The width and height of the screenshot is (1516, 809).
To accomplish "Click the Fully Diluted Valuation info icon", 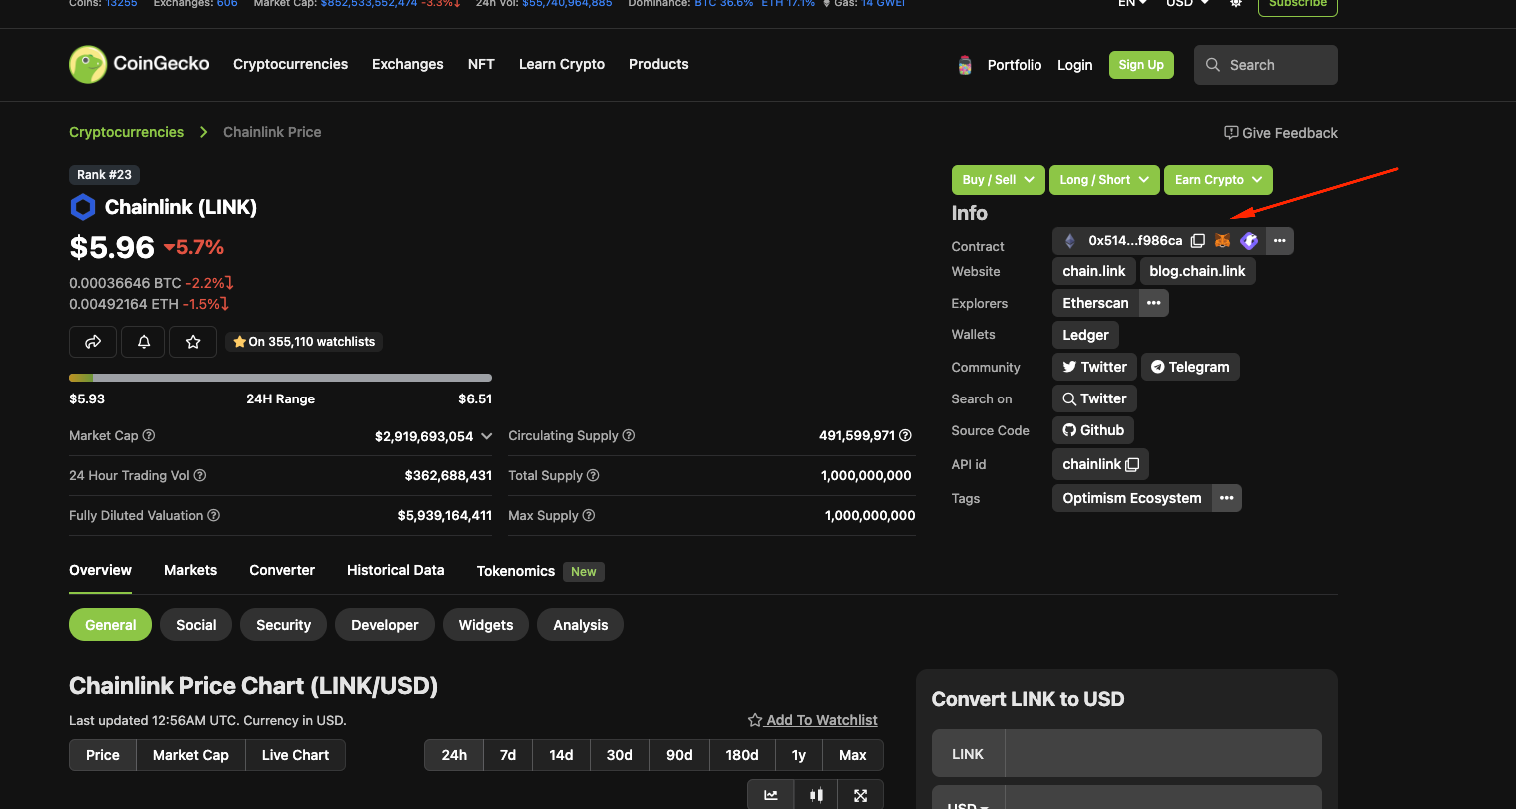I will tap(214, 516).
